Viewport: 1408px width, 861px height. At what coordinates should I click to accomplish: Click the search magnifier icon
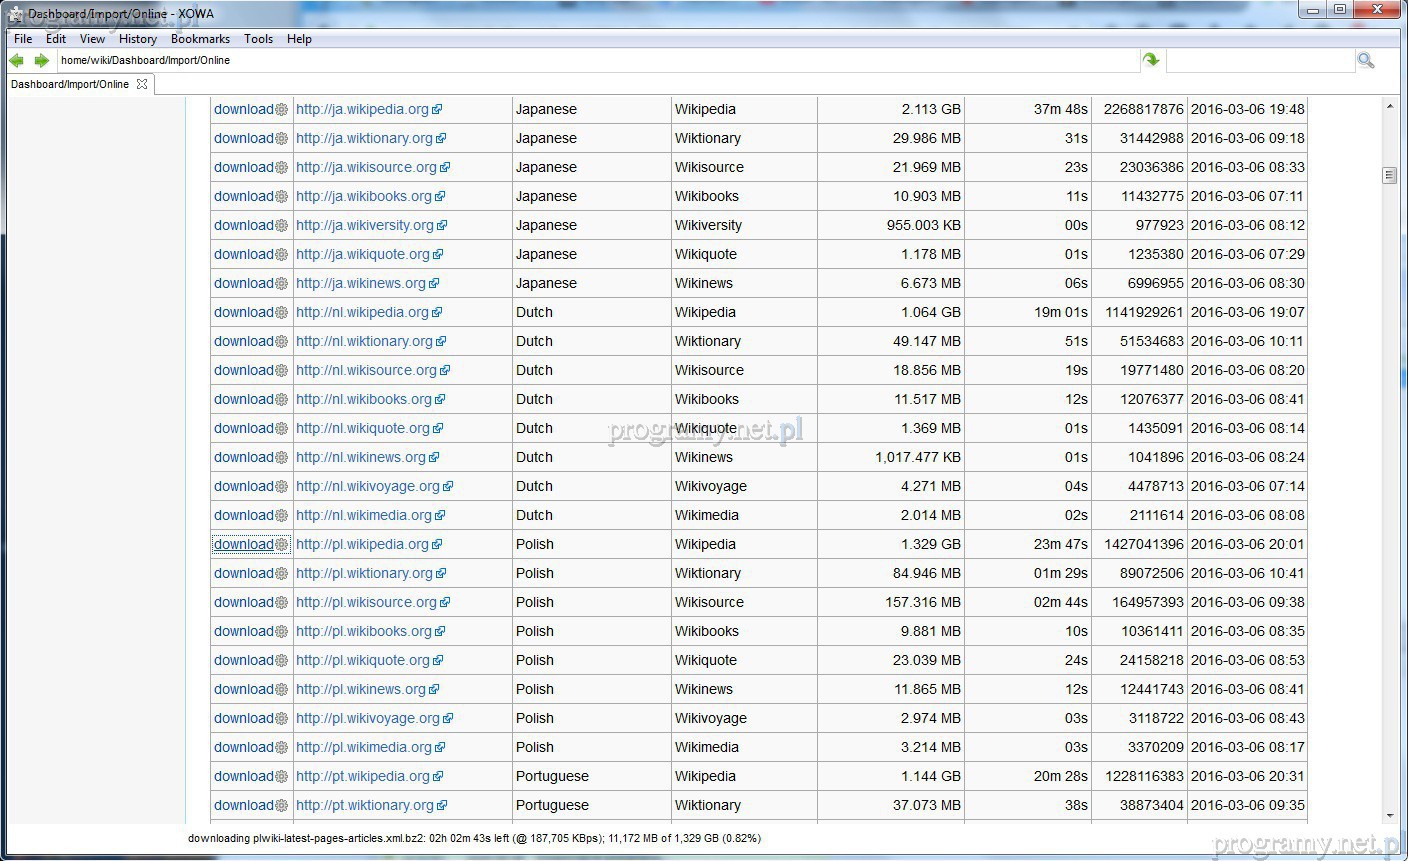1365,61
